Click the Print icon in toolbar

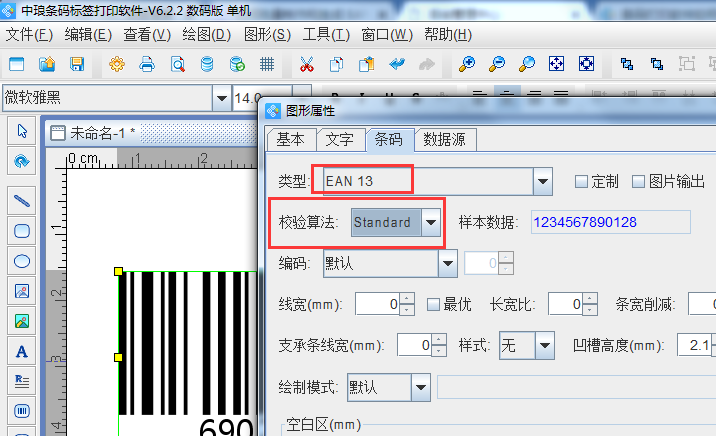coord(147,65)
